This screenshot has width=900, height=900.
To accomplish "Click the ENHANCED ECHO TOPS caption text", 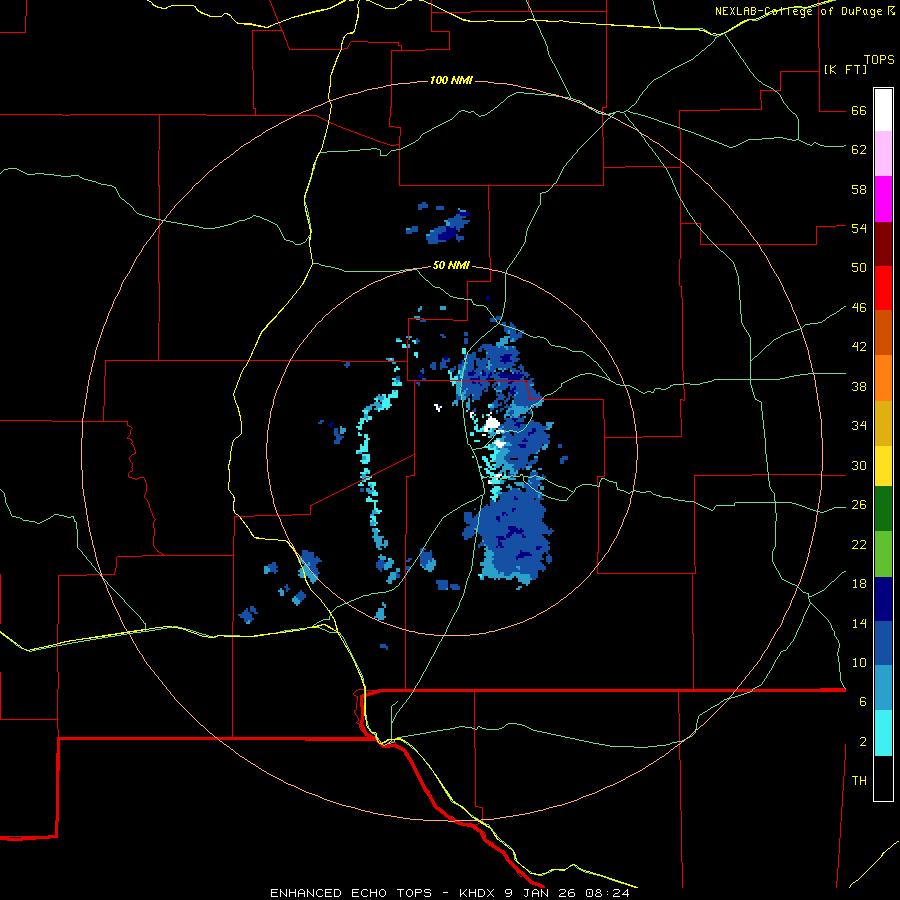I will coord(351,893).
